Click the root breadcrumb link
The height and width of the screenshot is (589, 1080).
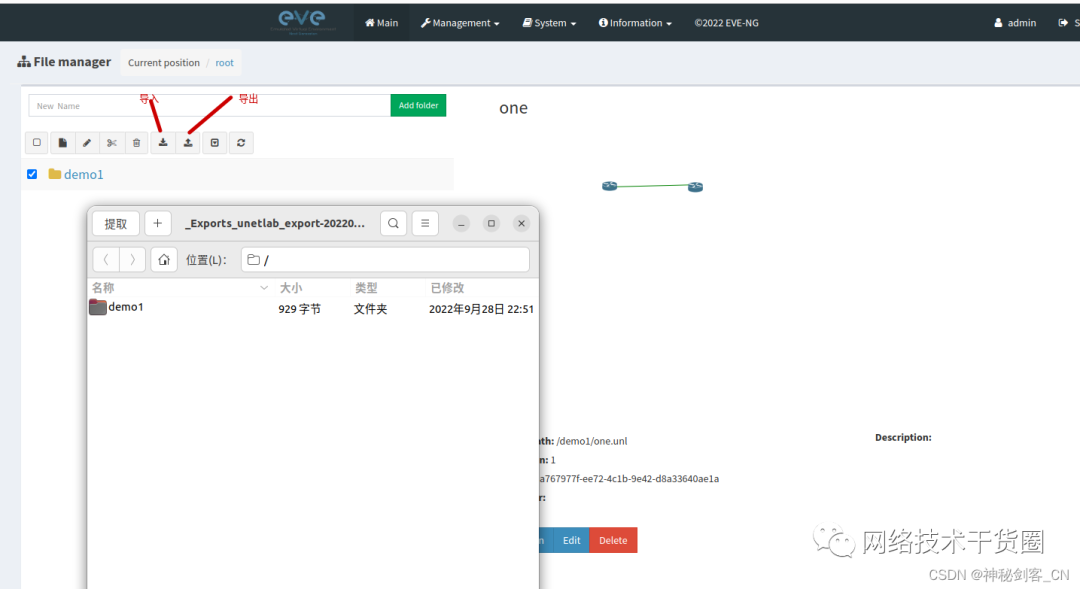[x=225, y=63]
